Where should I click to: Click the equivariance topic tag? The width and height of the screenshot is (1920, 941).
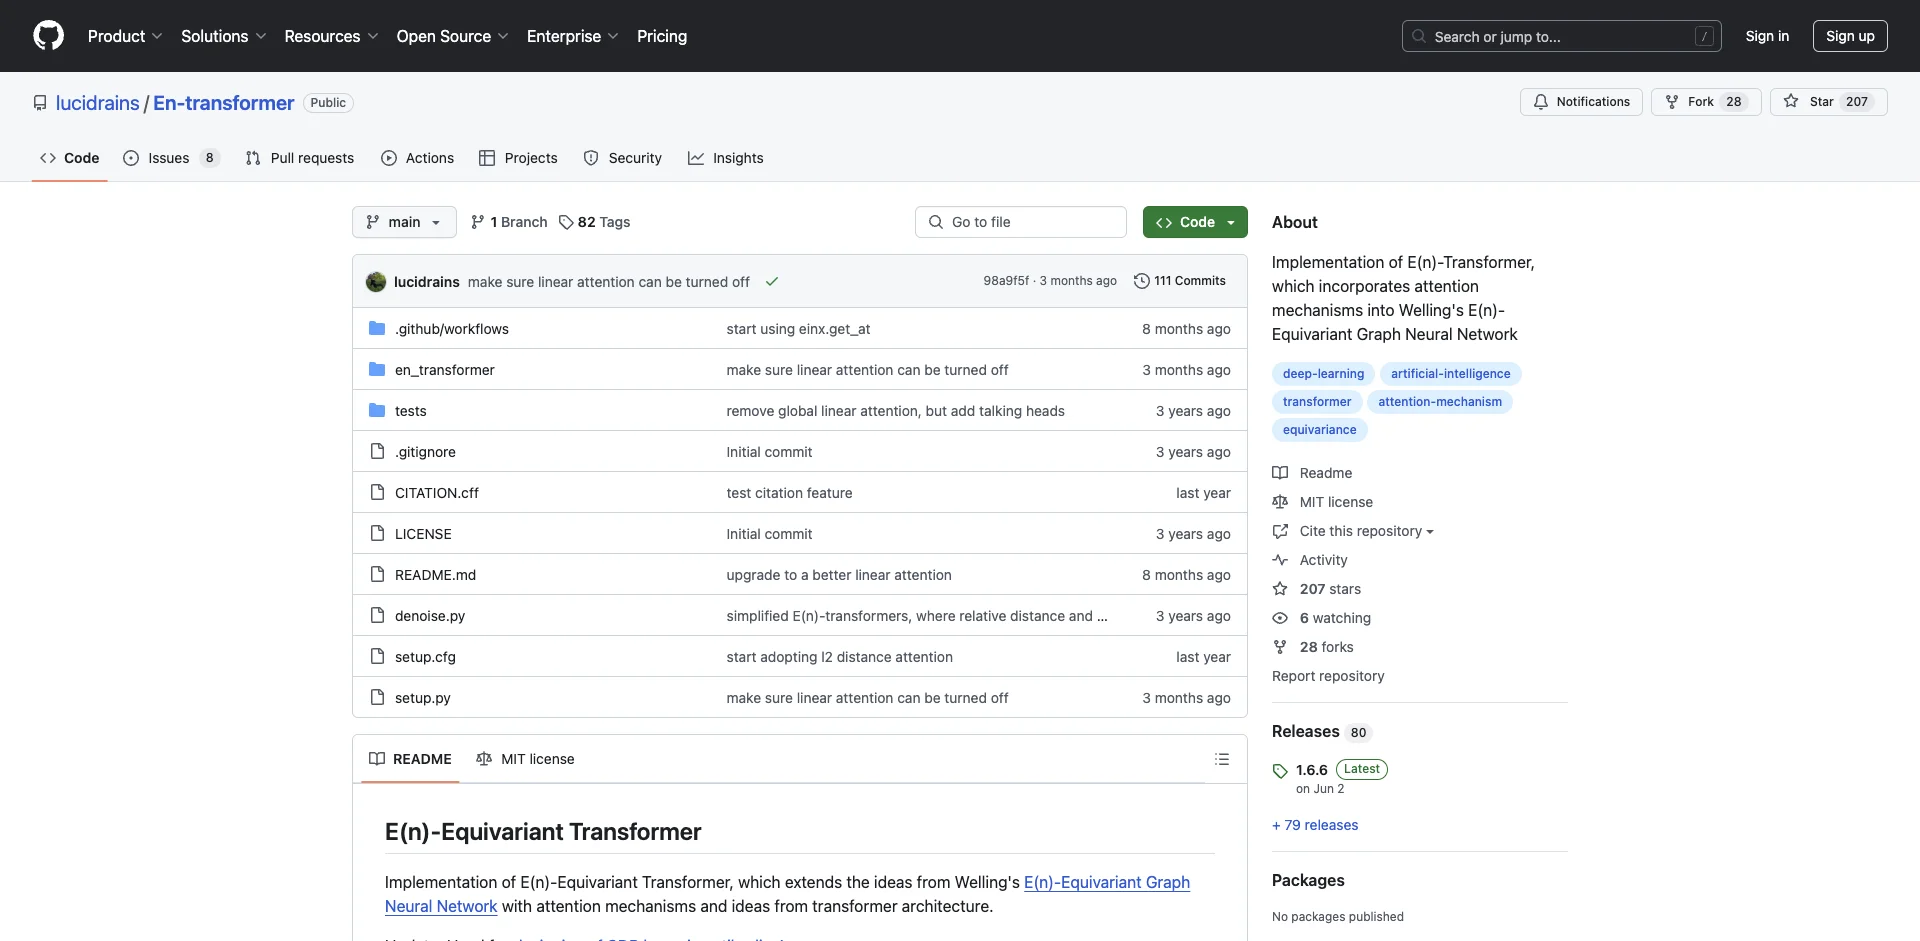[1320, 430]
